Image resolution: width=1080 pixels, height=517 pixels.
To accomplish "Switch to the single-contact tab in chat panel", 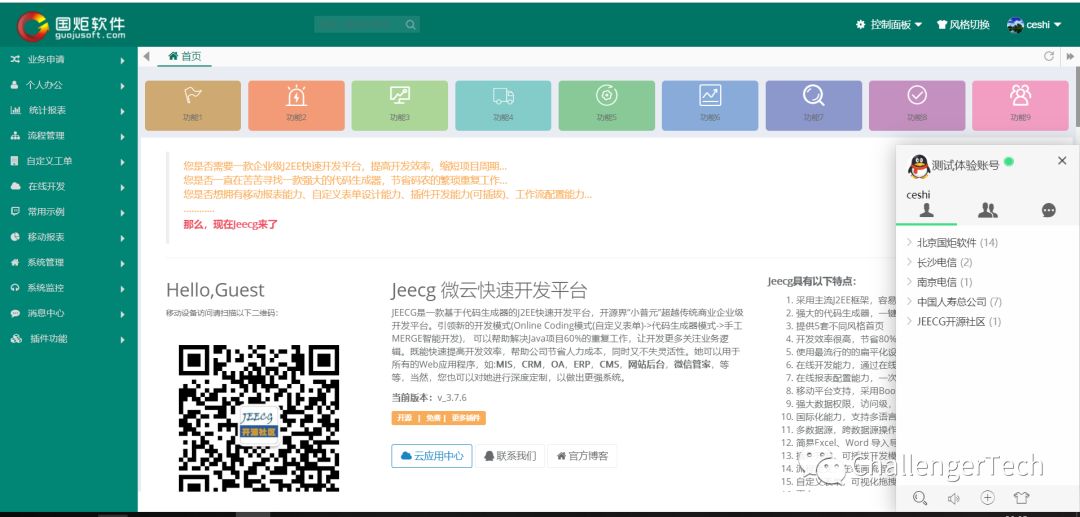I will click(x=926, y=211).
